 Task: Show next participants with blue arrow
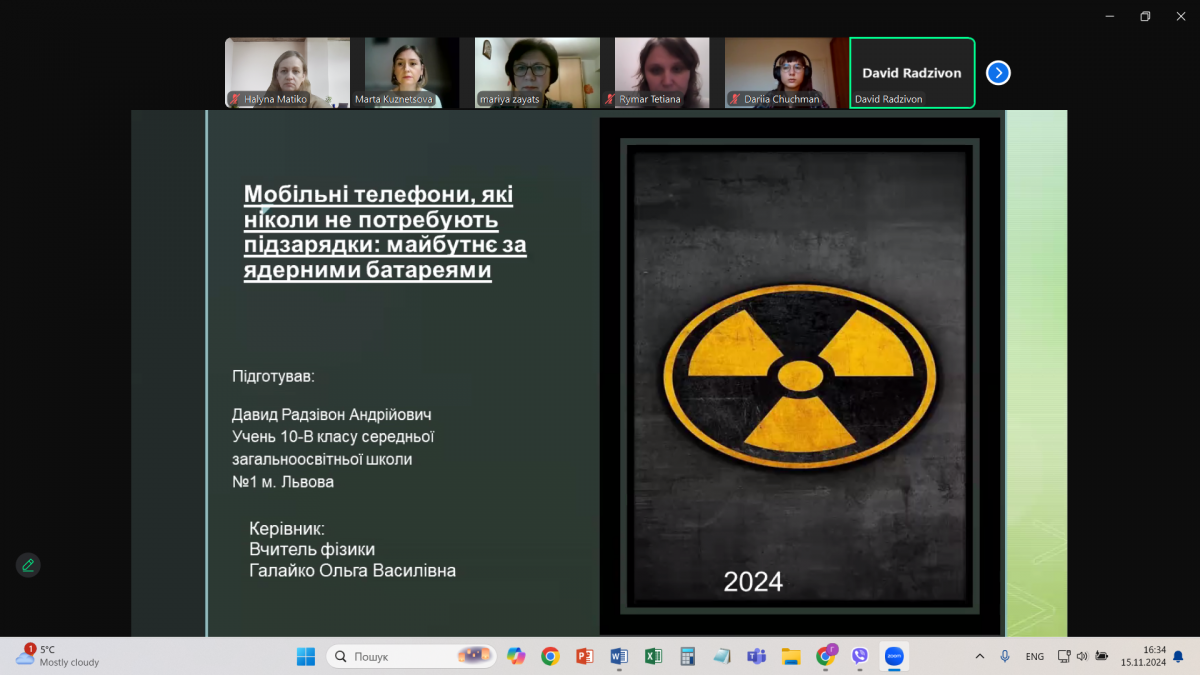click(998, 73)
